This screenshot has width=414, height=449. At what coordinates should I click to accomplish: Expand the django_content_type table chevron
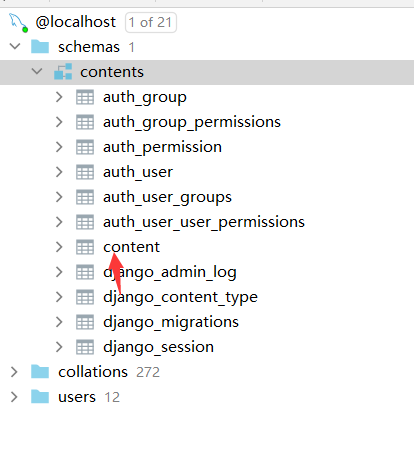click(x=59, y=297)
